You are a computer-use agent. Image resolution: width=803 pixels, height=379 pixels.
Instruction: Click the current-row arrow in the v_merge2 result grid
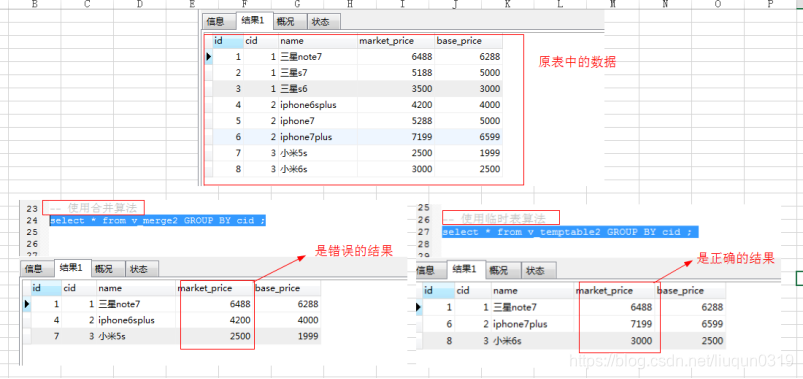coord(27,304)
